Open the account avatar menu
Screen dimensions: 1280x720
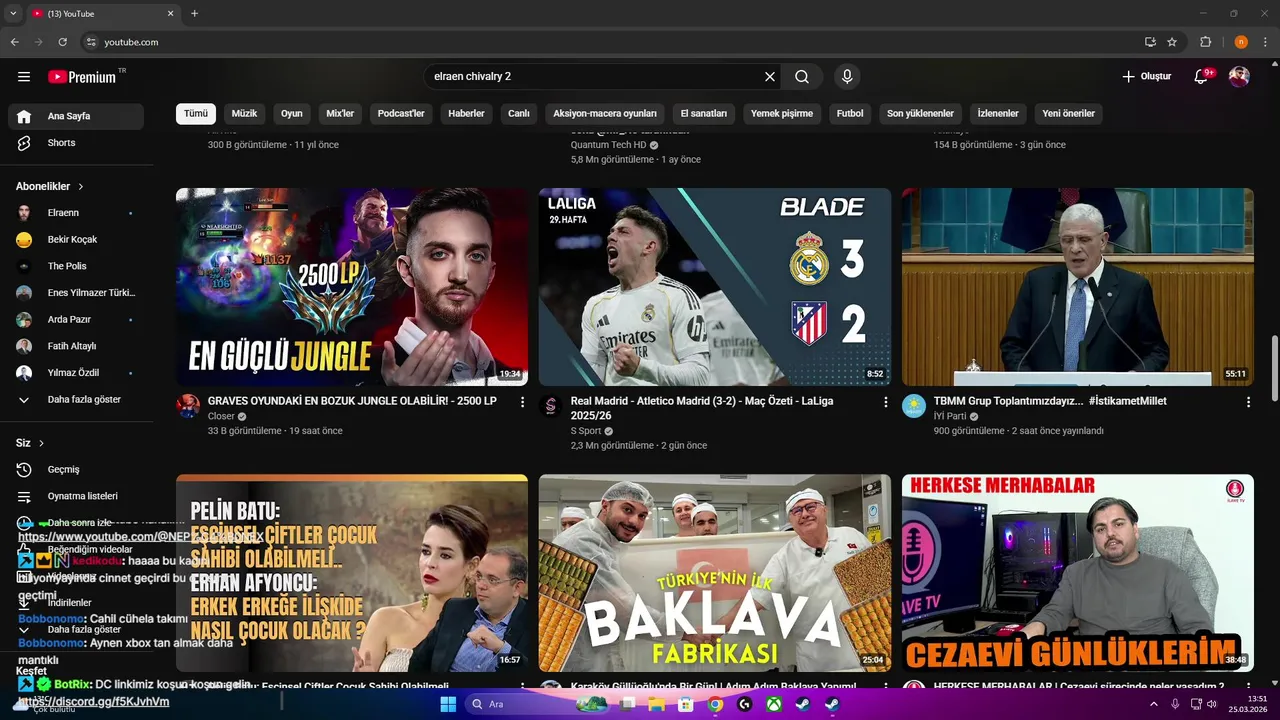[x=1239, y=77]
